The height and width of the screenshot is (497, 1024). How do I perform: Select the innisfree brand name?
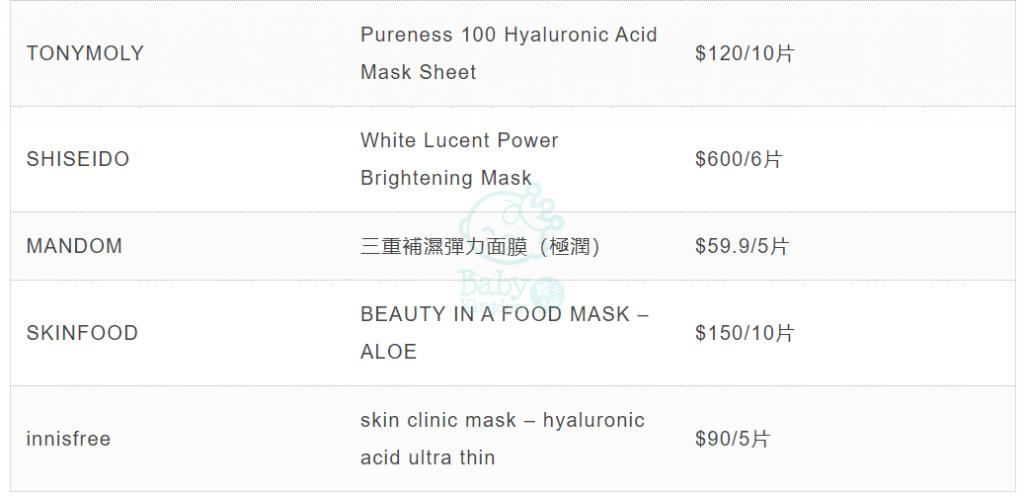(x=69, y=439)
